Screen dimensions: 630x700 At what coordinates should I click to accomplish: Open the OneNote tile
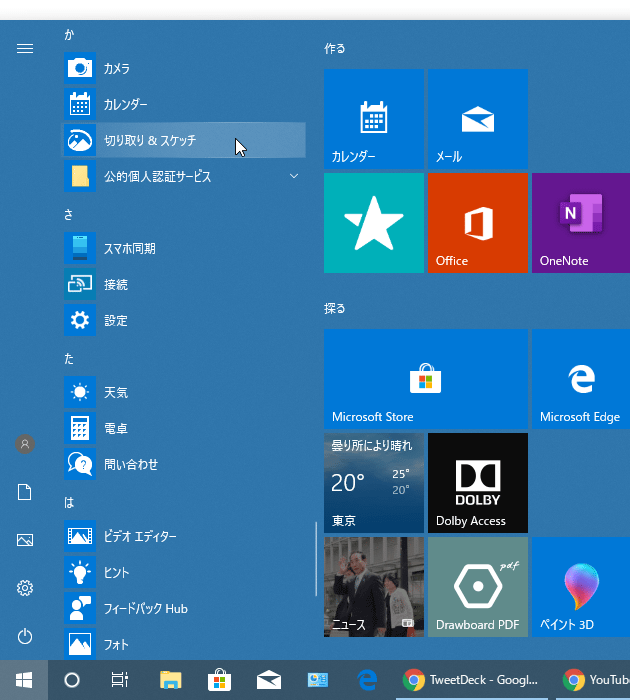(581, 223)
